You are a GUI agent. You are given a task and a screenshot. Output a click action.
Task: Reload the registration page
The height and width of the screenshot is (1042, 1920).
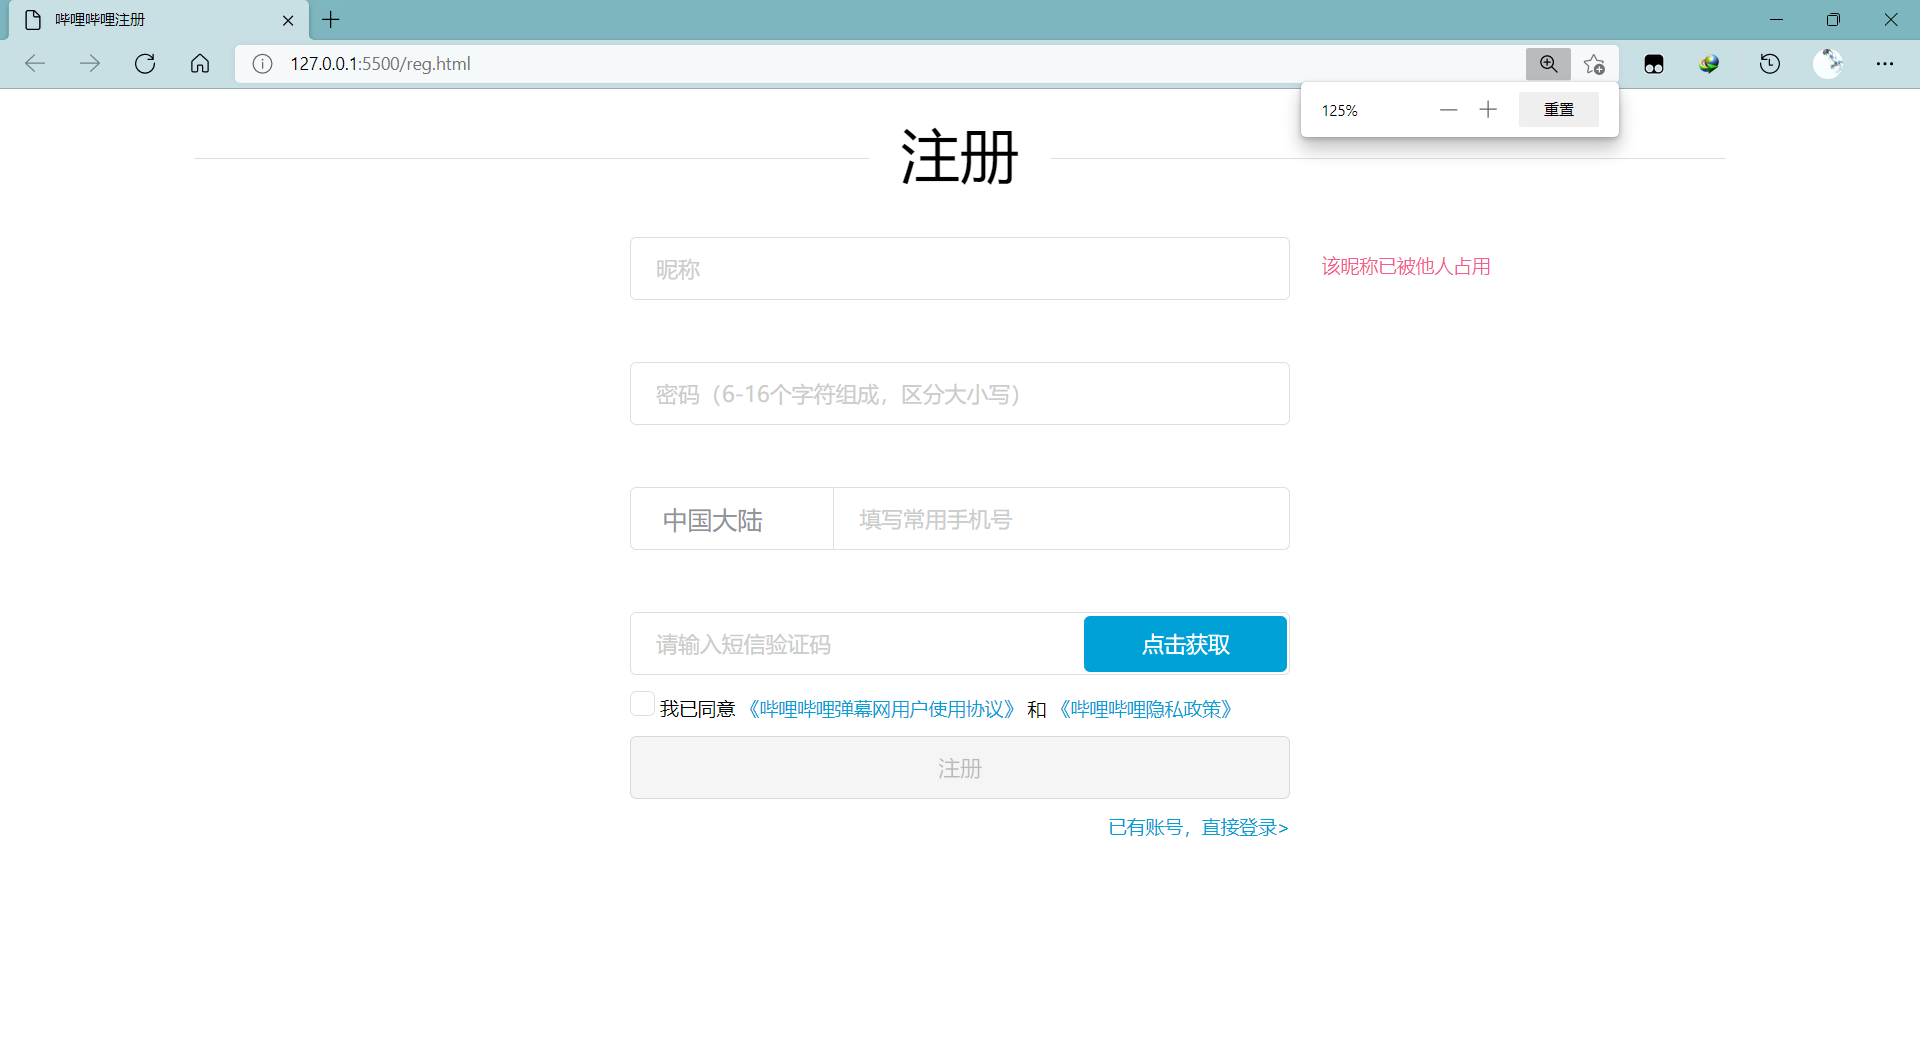pyautogui.click(x=145, y=64)
